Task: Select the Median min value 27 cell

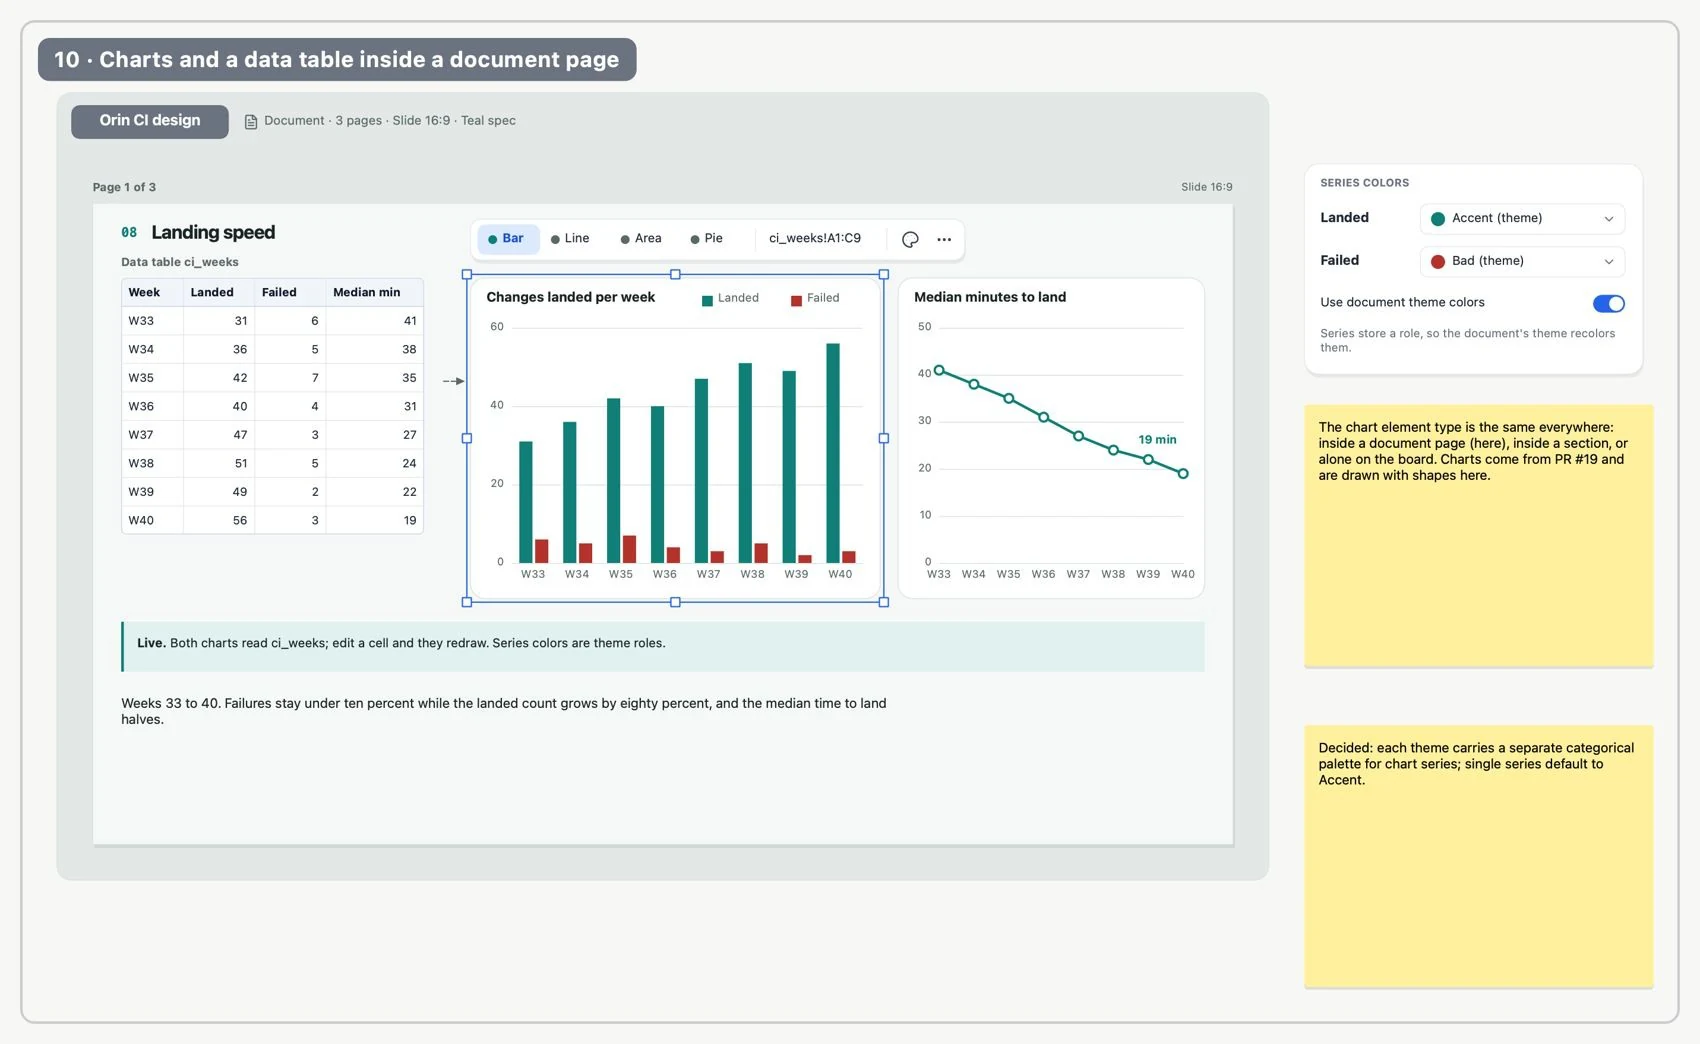Action: (374, 435)
